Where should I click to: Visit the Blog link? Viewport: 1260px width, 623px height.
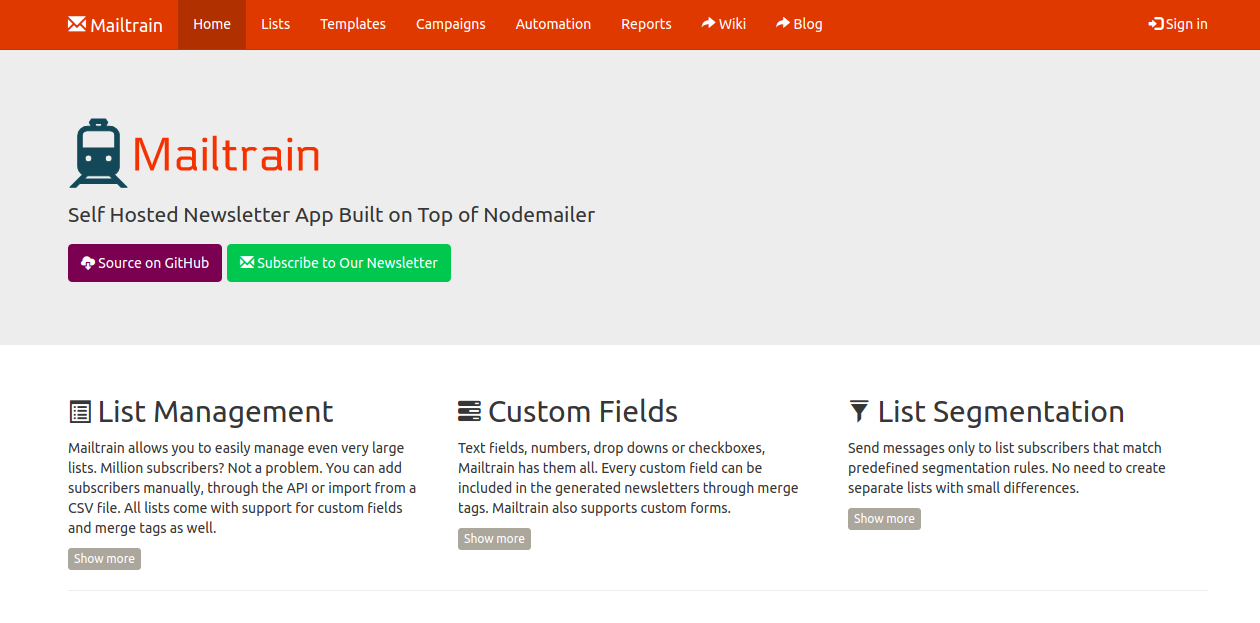(799, 24)
